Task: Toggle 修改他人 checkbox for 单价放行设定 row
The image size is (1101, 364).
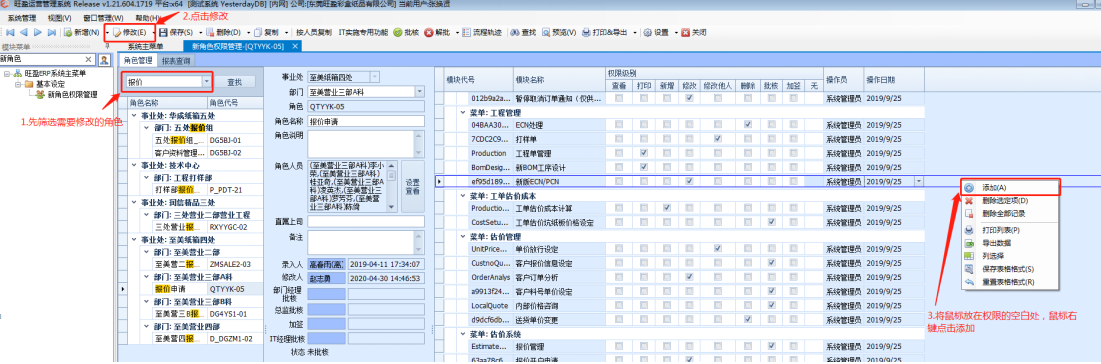Action: pyautogui.click(x=718, y=249)
